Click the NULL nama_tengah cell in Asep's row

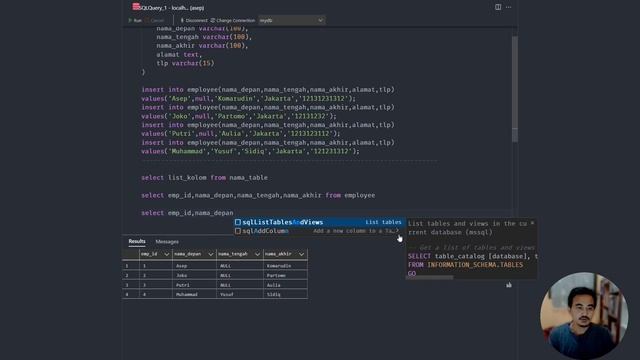click(240, 266)
